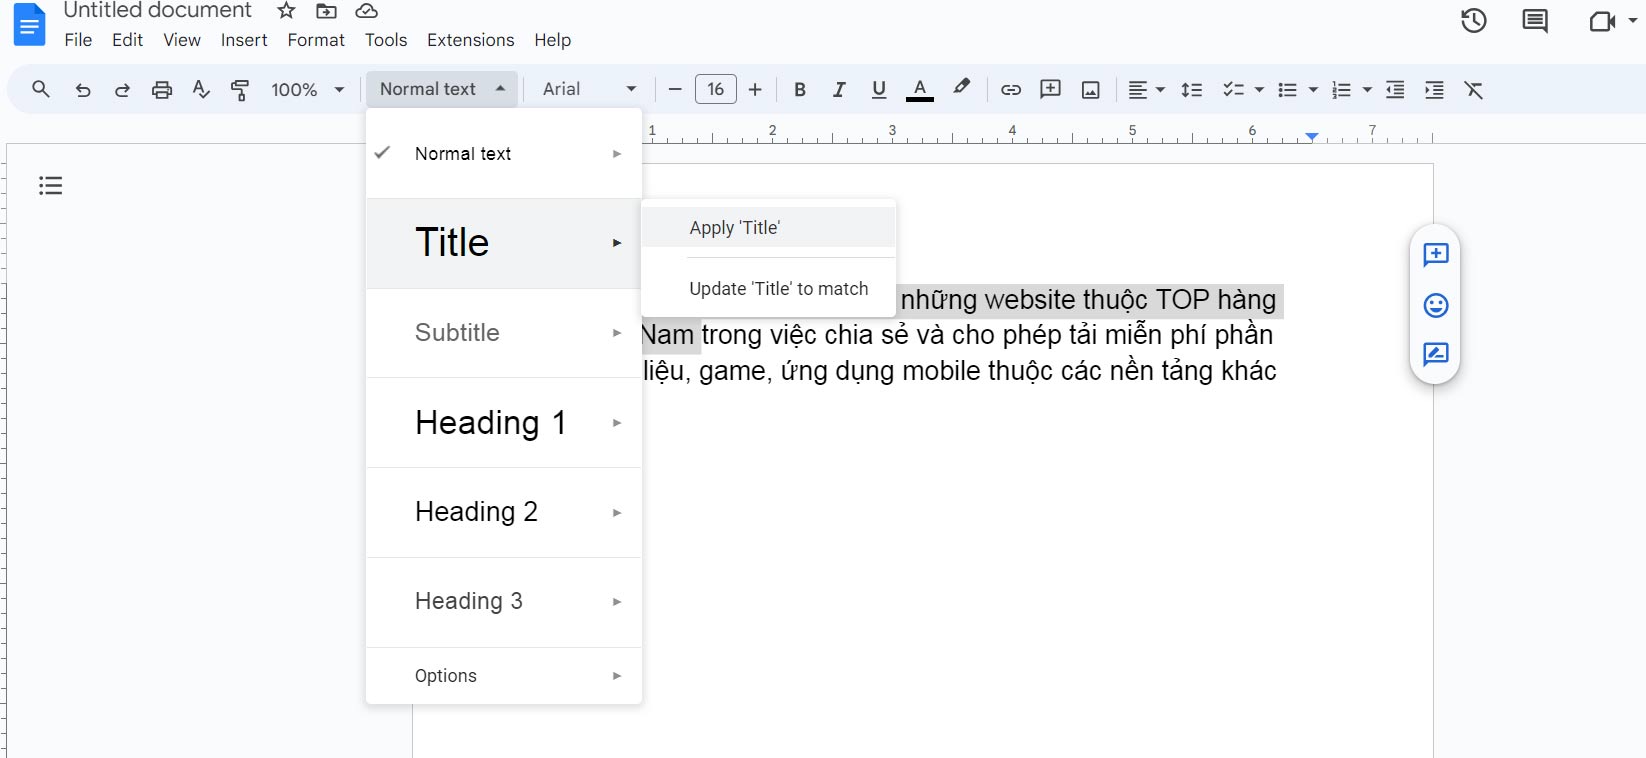1646x758 pixels.
Task: Select the Heading 2 style
Action: pyautogui.click(x=504, y=512)
